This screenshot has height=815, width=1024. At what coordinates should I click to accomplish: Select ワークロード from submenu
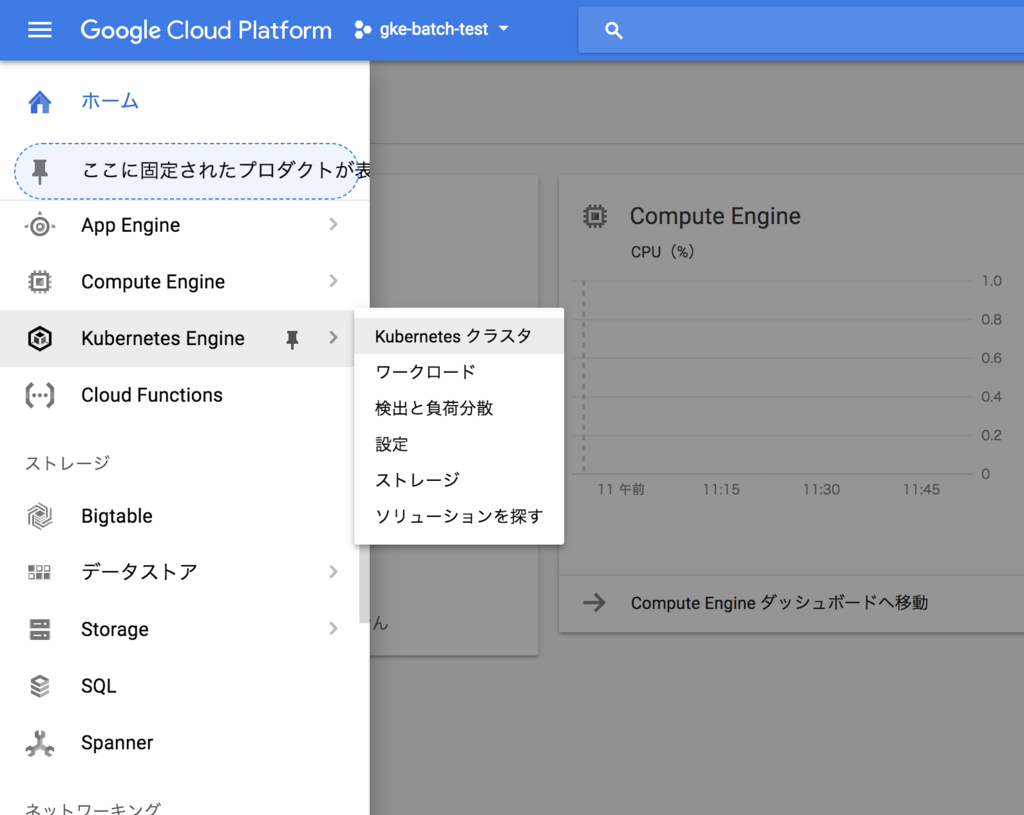coord(458,372)
